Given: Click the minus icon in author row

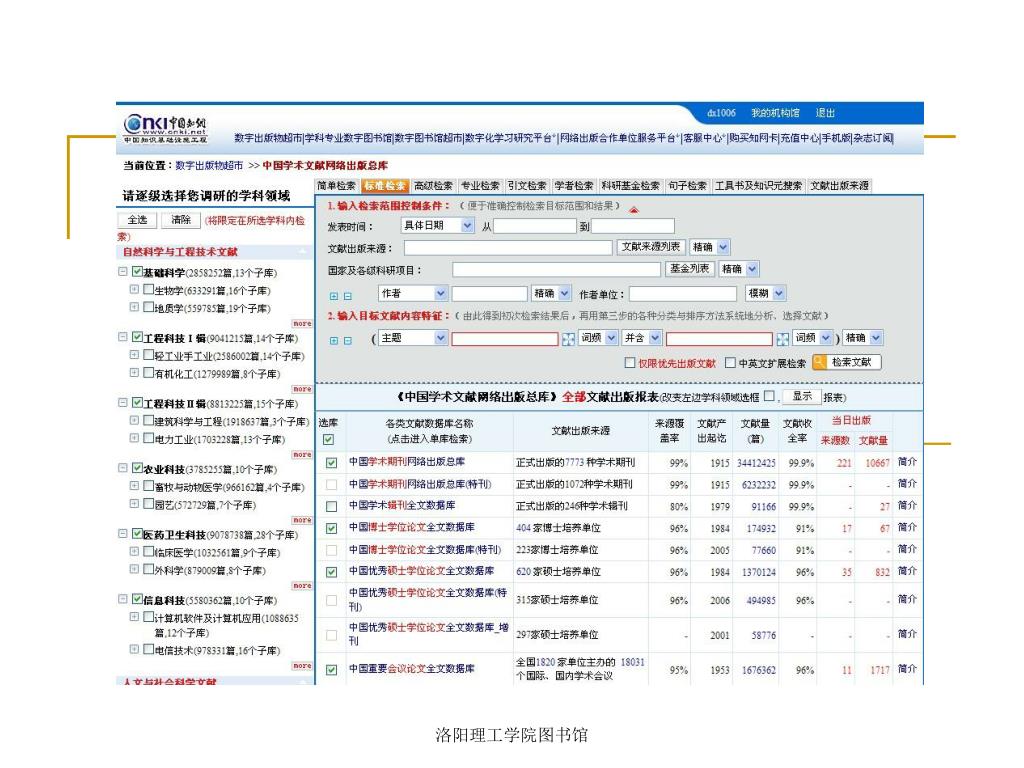Looking at the screenshot, I should tap(347, 296).
